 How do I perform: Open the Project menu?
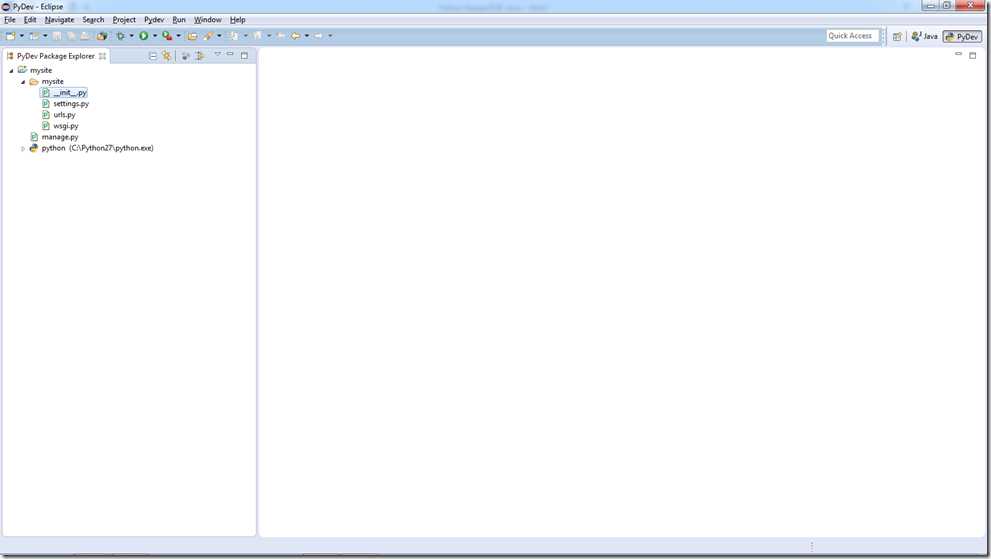124,20
